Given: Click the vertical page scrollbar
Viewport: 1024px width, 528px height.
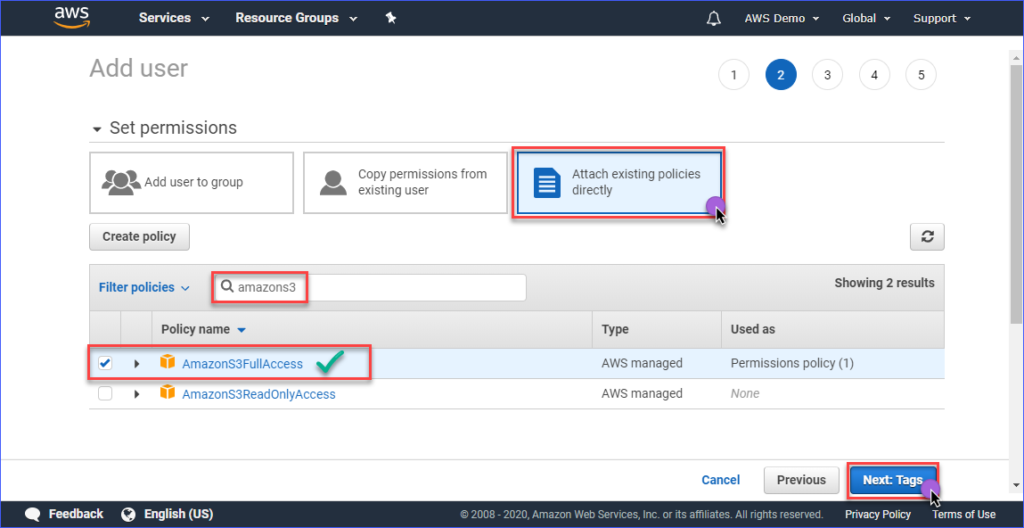Looking at the screenshot, I should tap(1016, 194).
